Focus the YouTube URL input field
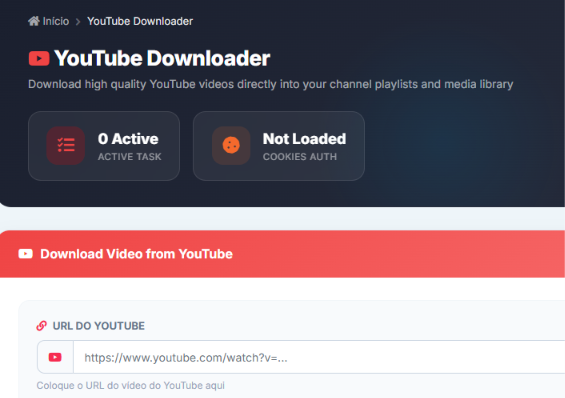The height and width of the screenshot is (398, 565). click(x=319, y=357)
